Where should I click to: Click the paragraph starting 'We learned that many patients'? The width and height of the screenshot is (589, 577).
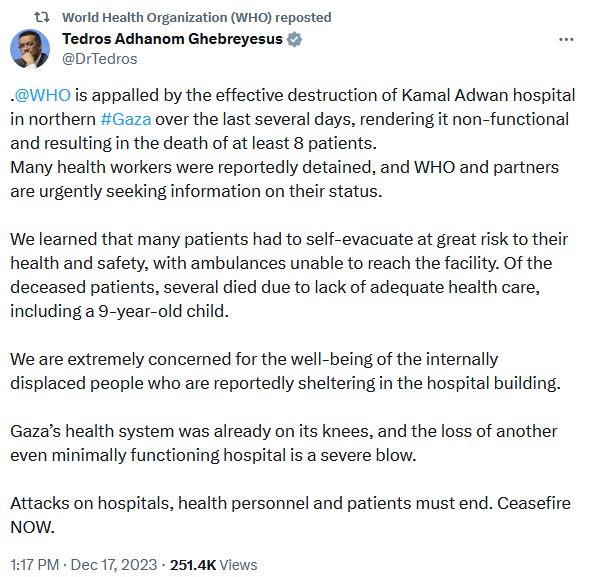click(289, 275)
